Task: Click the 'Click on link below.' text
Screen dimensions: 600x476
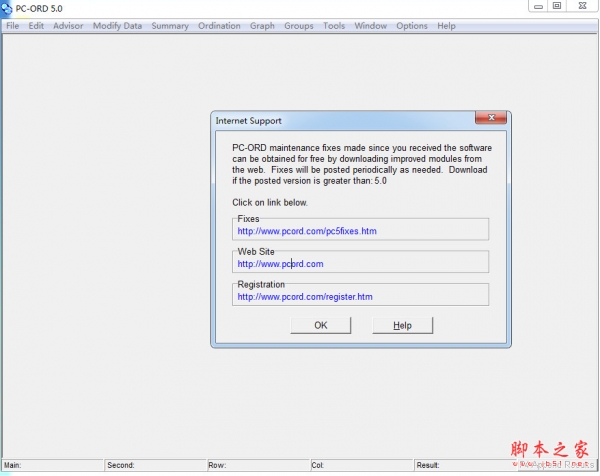Action: point(270,202)
